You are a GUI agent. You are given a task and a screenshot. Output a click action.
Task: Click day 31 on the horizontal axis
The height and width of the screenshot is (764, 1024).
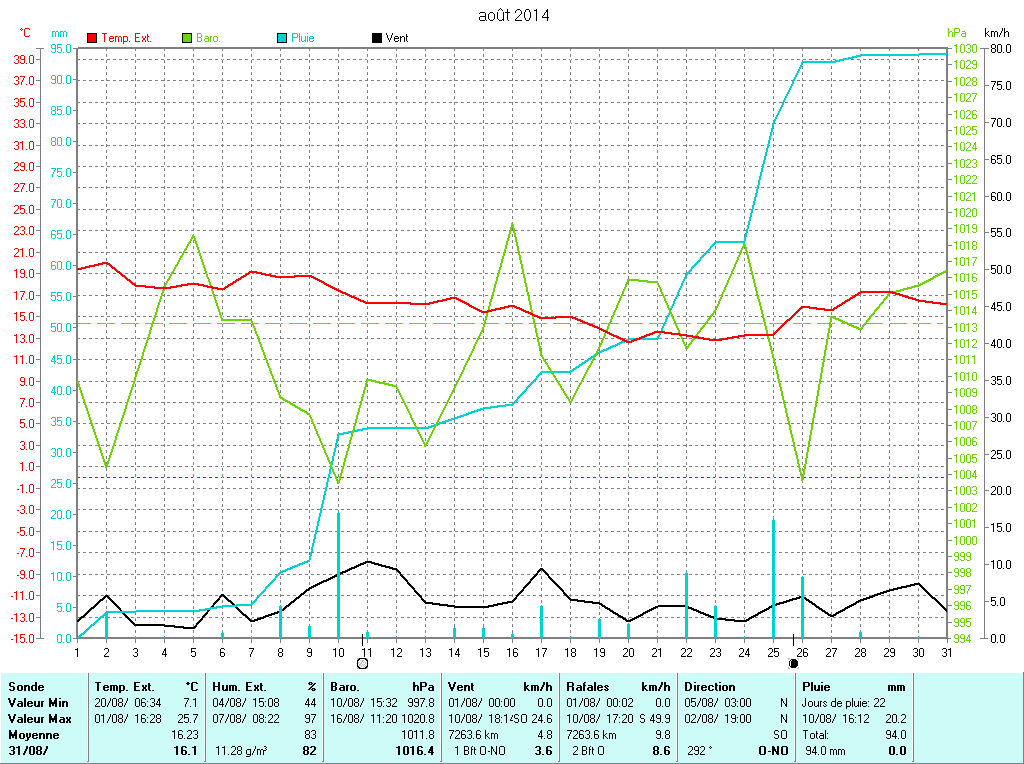click(x=946, y=652)
